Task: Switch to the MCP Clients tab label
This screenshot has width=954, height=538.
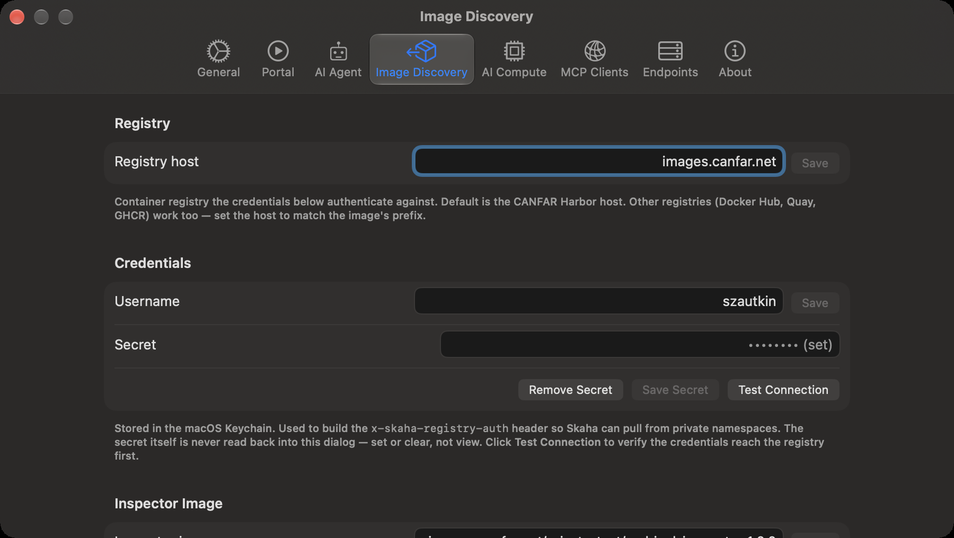Action: click(594, 72)
